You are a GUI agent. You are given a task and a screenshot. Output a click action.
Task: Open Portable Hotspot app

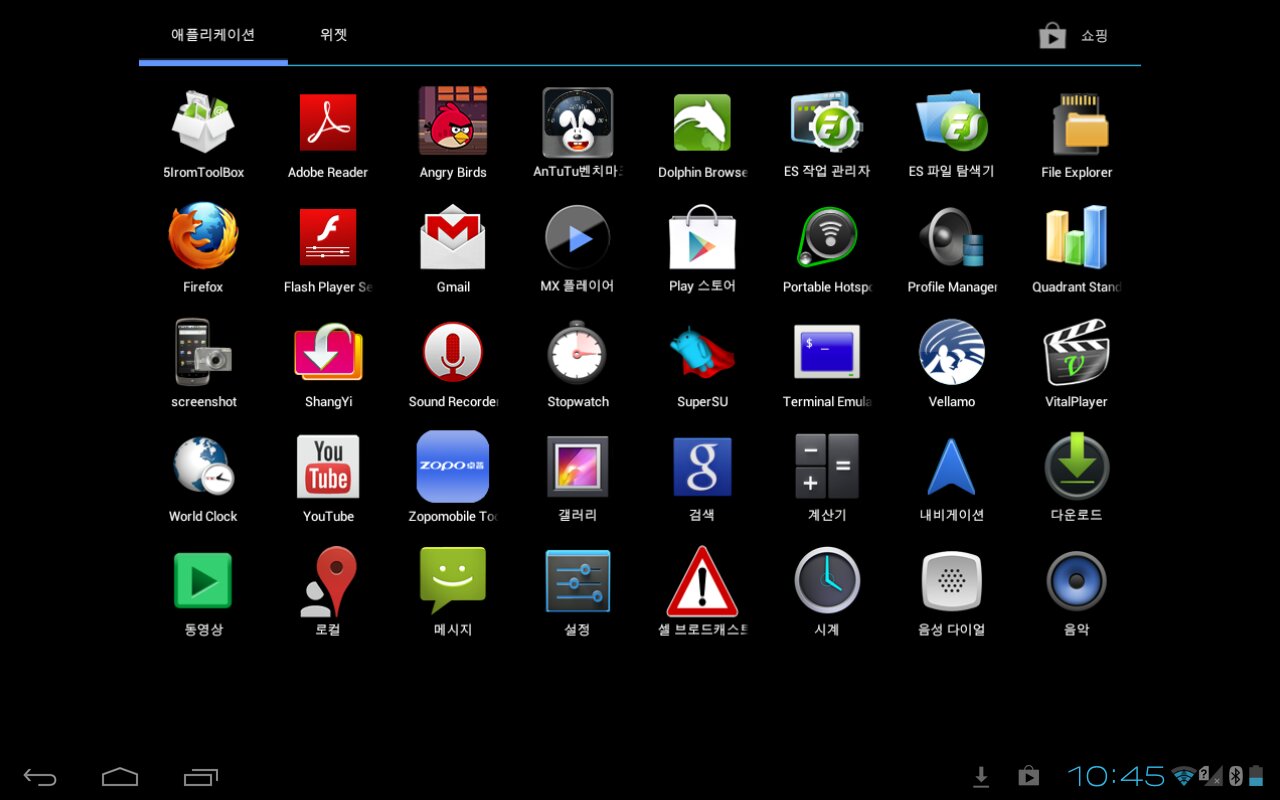click(x=827, y=248)
